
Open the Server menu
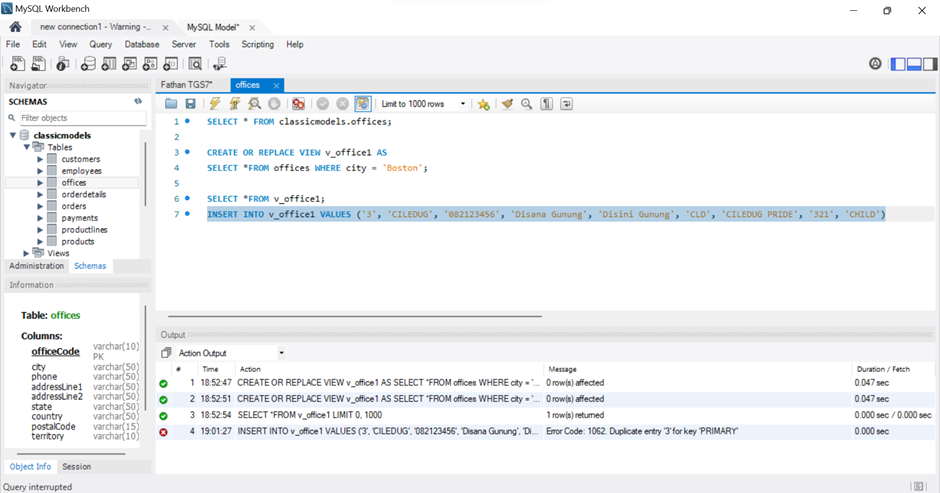pyautogui.click(x=183, y=44)
